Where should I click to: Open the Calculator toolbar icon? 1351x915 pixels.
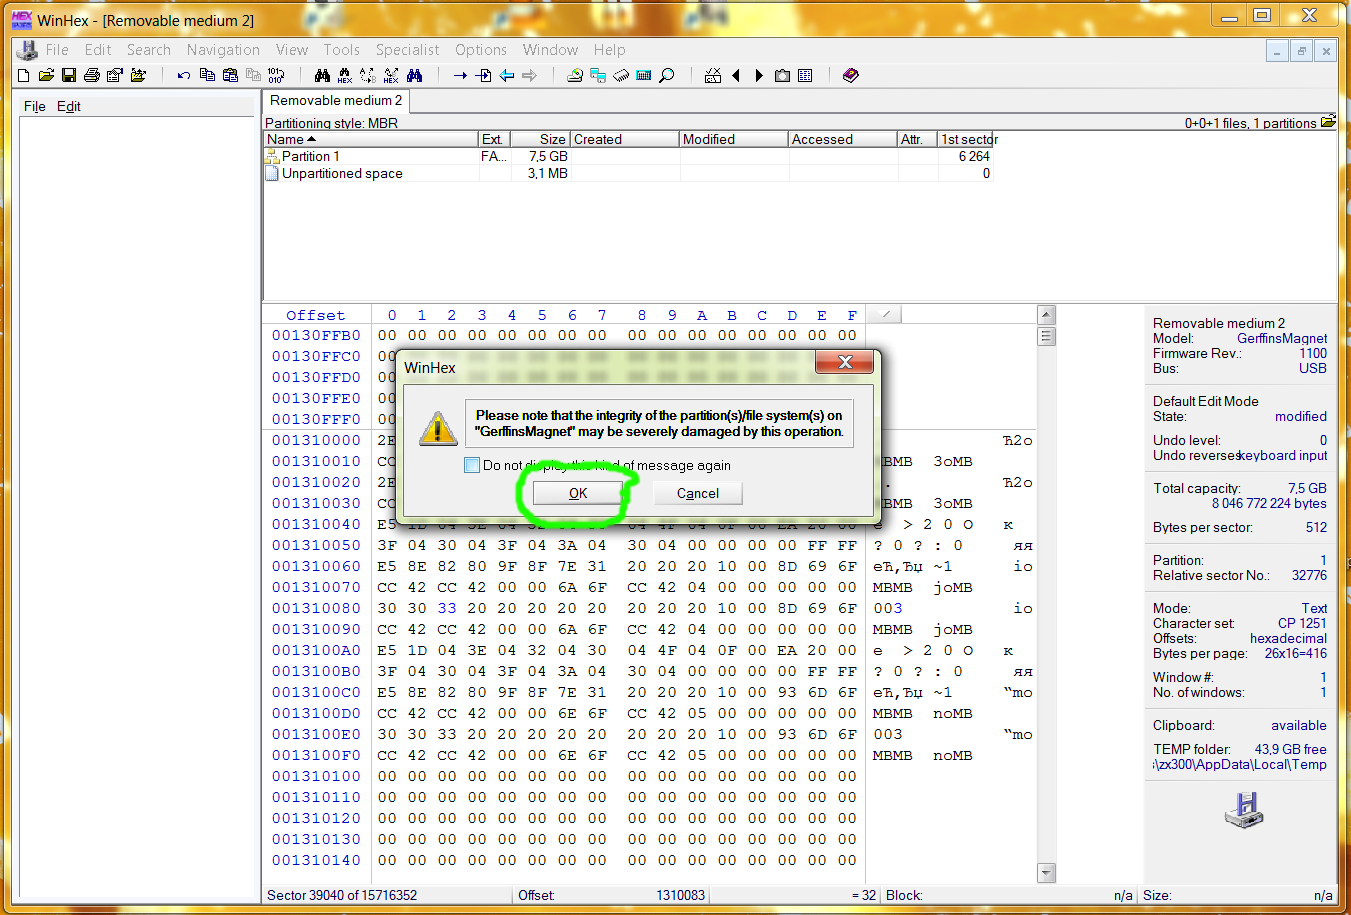[643, 75]
